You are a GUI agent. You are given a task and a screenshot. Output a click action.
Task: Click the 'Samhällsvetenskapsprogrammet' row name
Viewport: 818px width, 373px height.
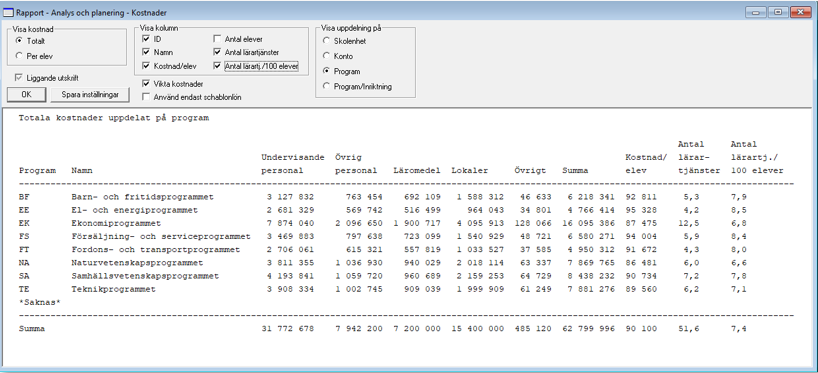point(145,276)
